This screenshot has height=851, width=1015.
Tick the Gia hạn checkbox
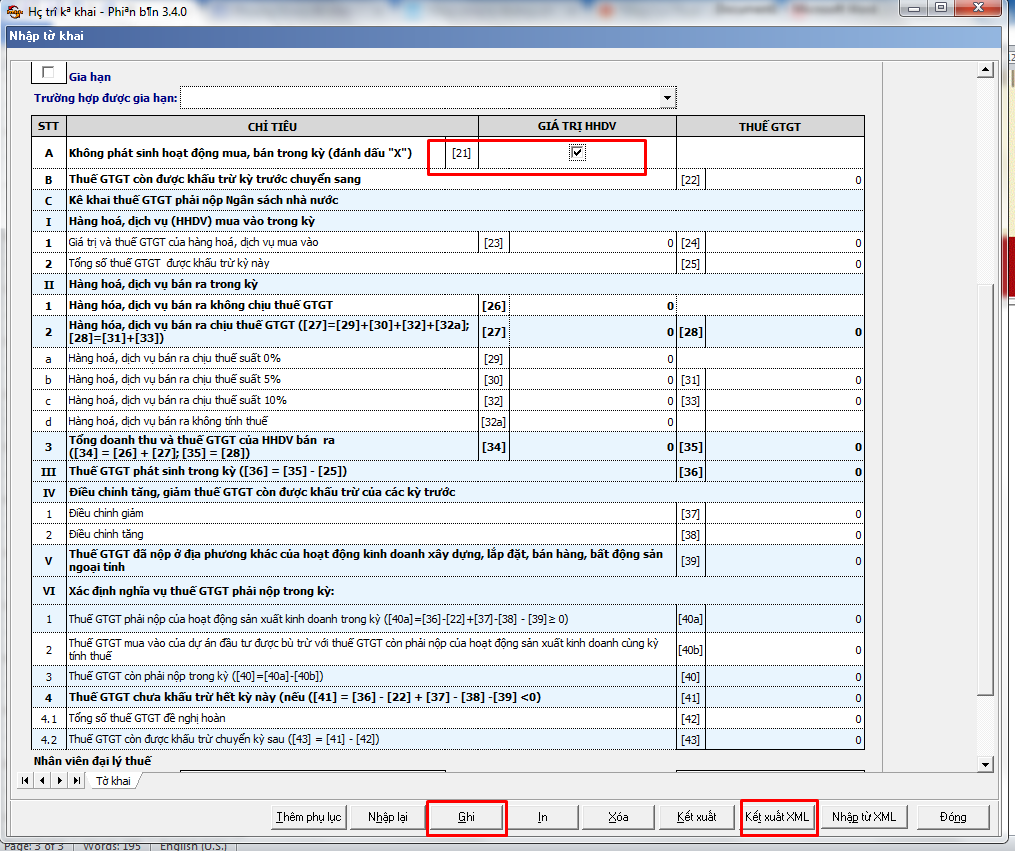pyautogui.click(x=48, y=73)
